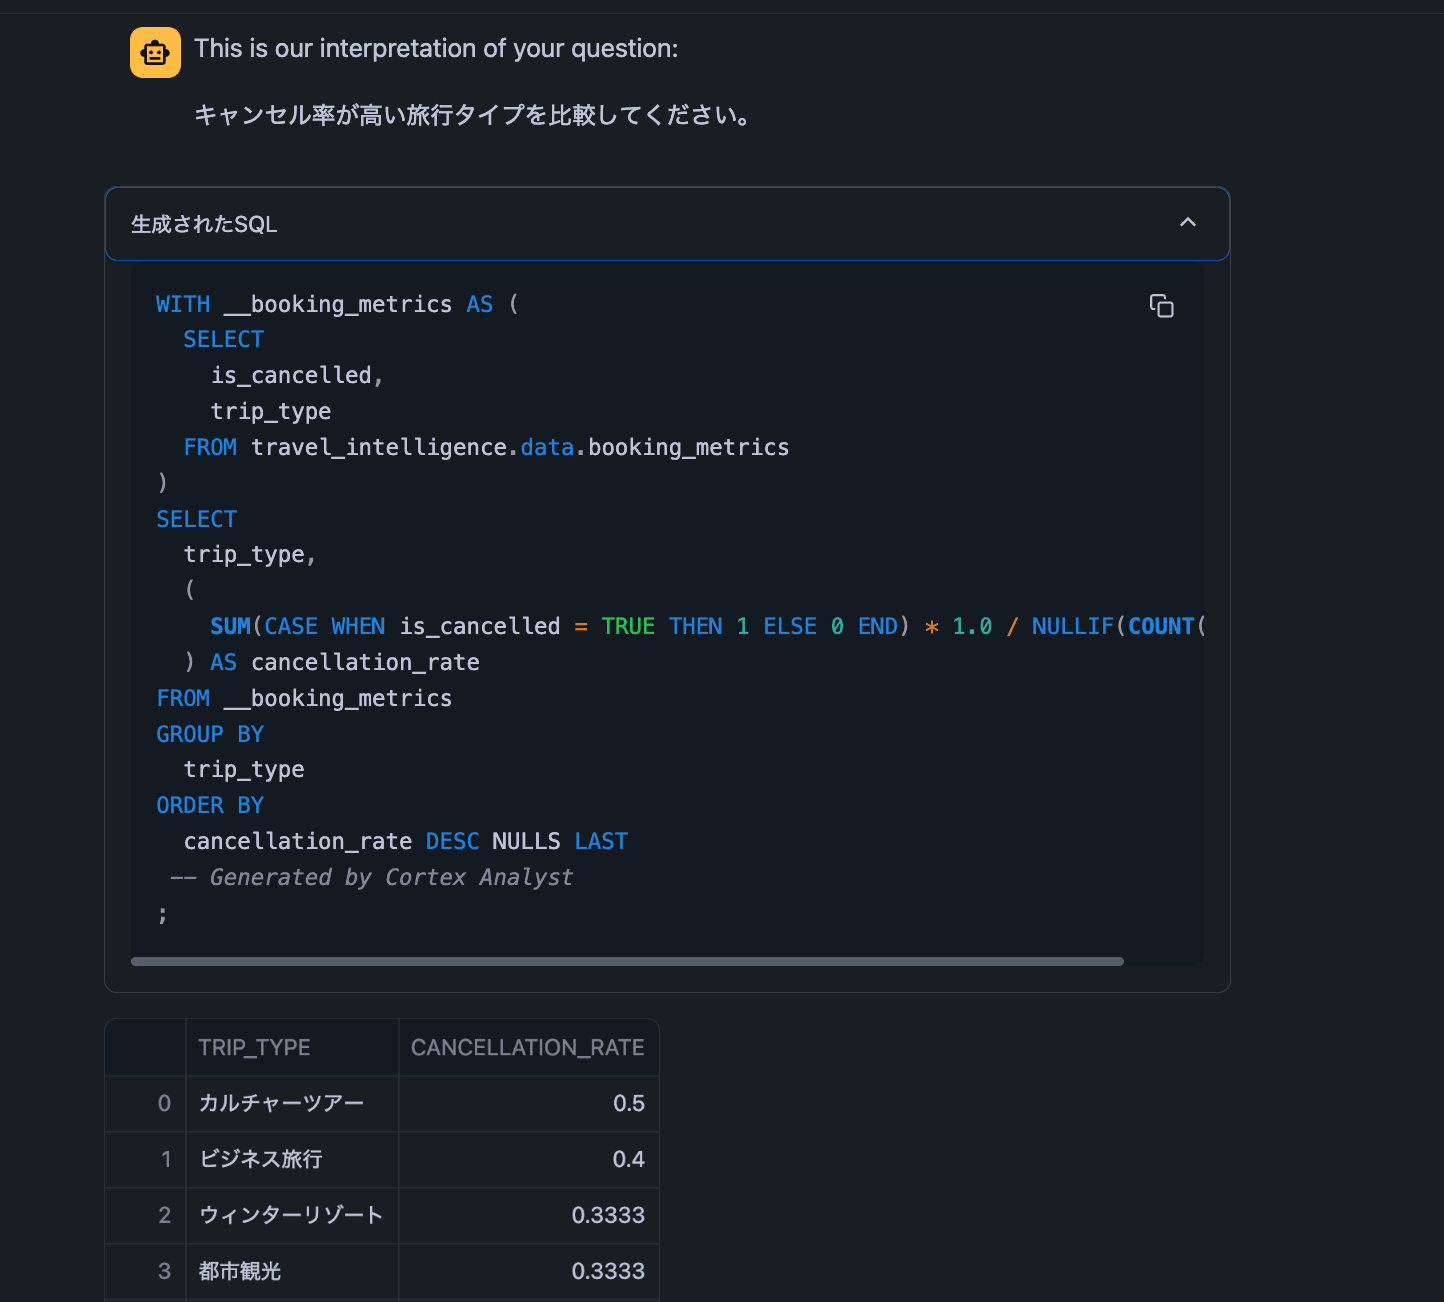Click the 'cancellation_rate DESC NULLS LAST' line
1444x1302 pixels.
tap(405, 841)
